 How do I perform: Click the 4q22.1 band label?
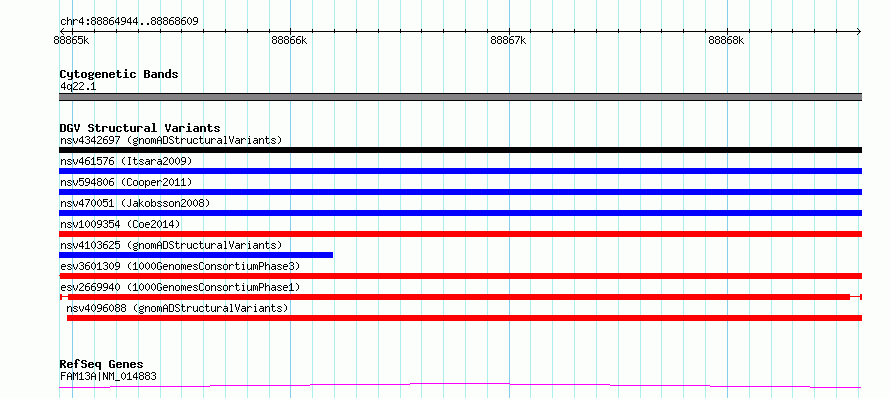(x=78, y=87)
